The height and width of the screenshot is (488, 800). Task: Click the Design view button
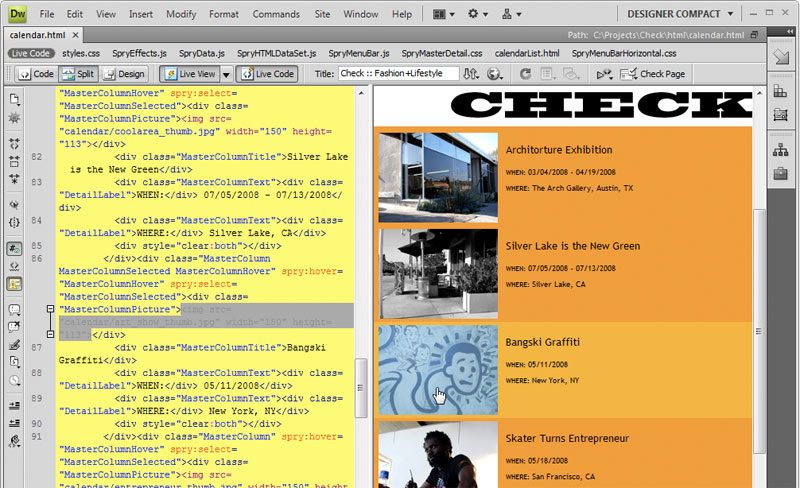click(124, 74)
